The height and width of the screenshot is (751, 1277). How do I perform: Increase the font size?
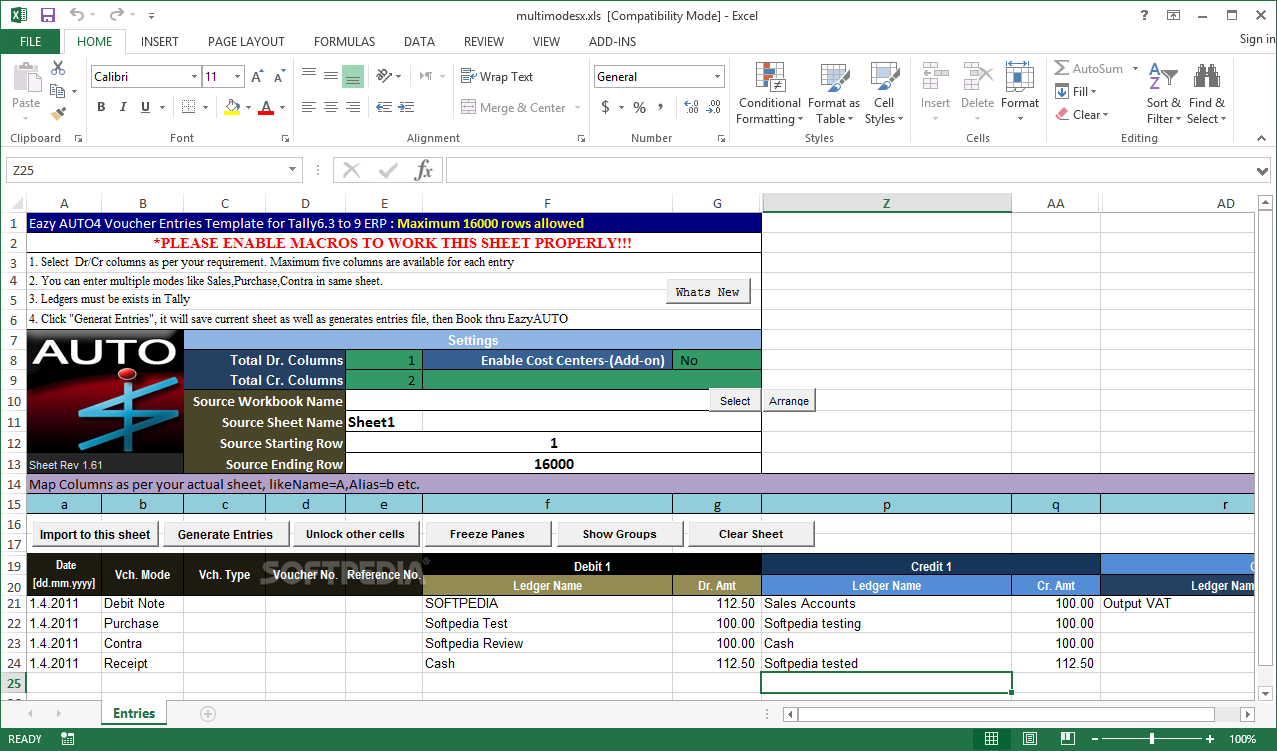tap(257, 77)
